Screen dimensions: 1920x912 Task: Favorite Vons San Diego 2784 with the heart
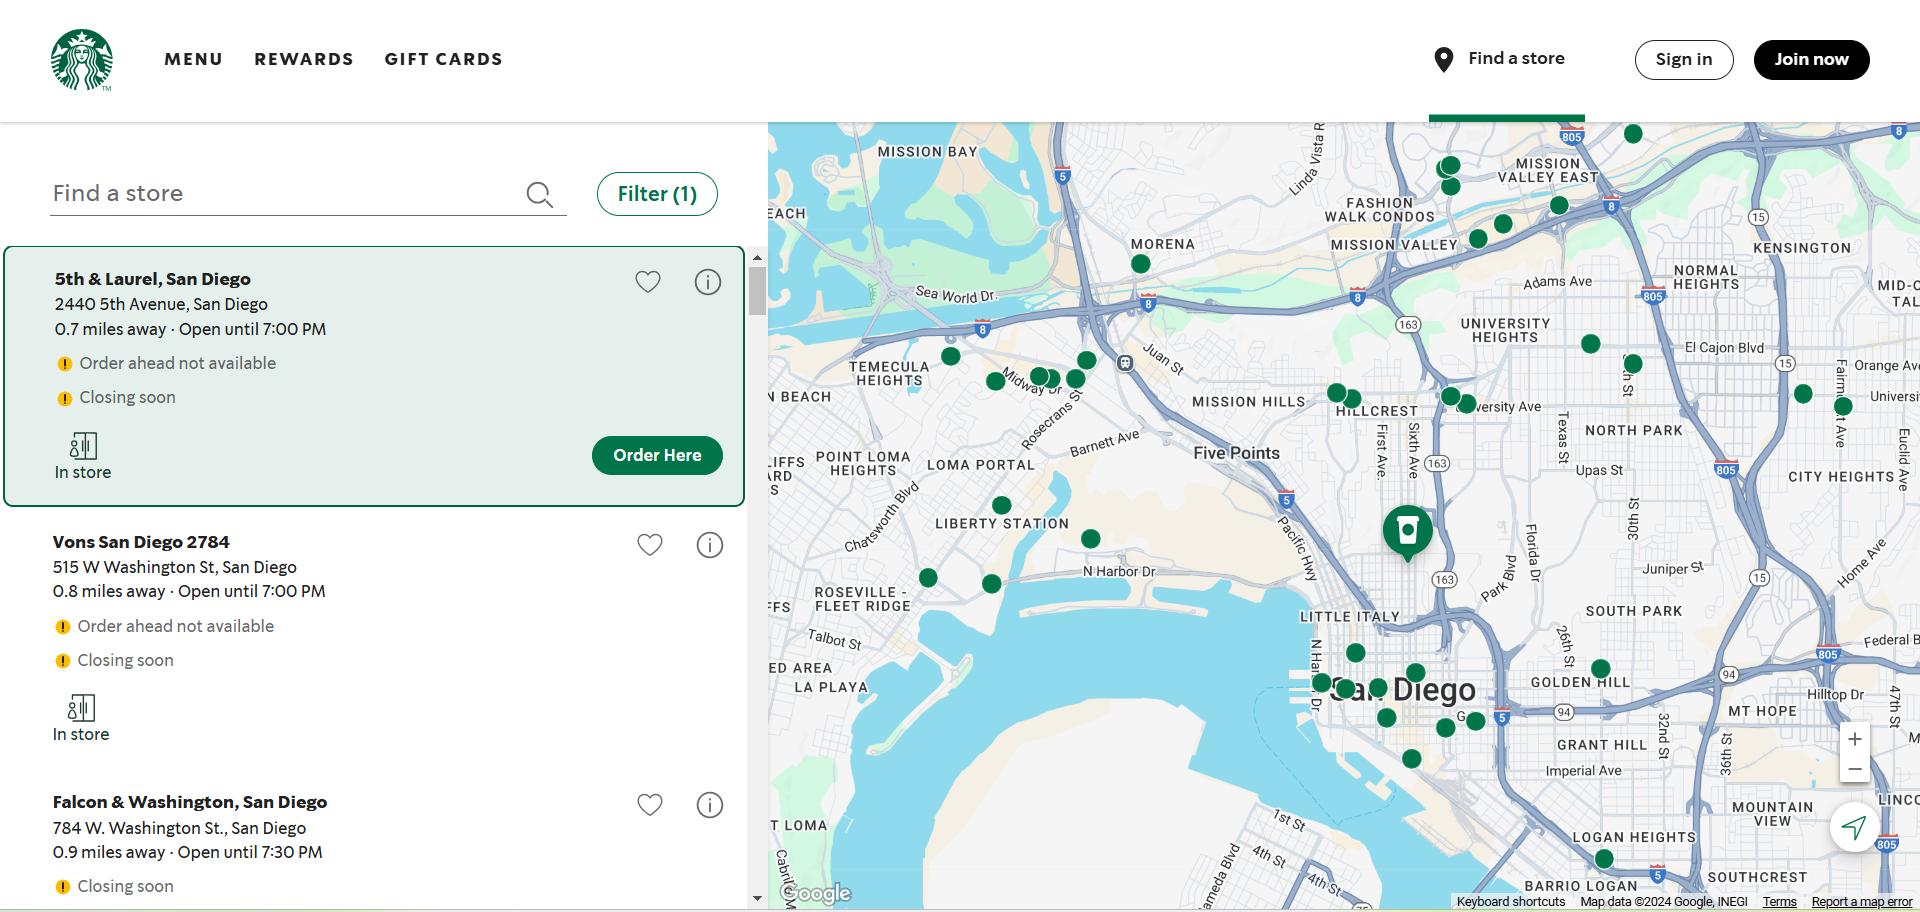click(650, 544)
